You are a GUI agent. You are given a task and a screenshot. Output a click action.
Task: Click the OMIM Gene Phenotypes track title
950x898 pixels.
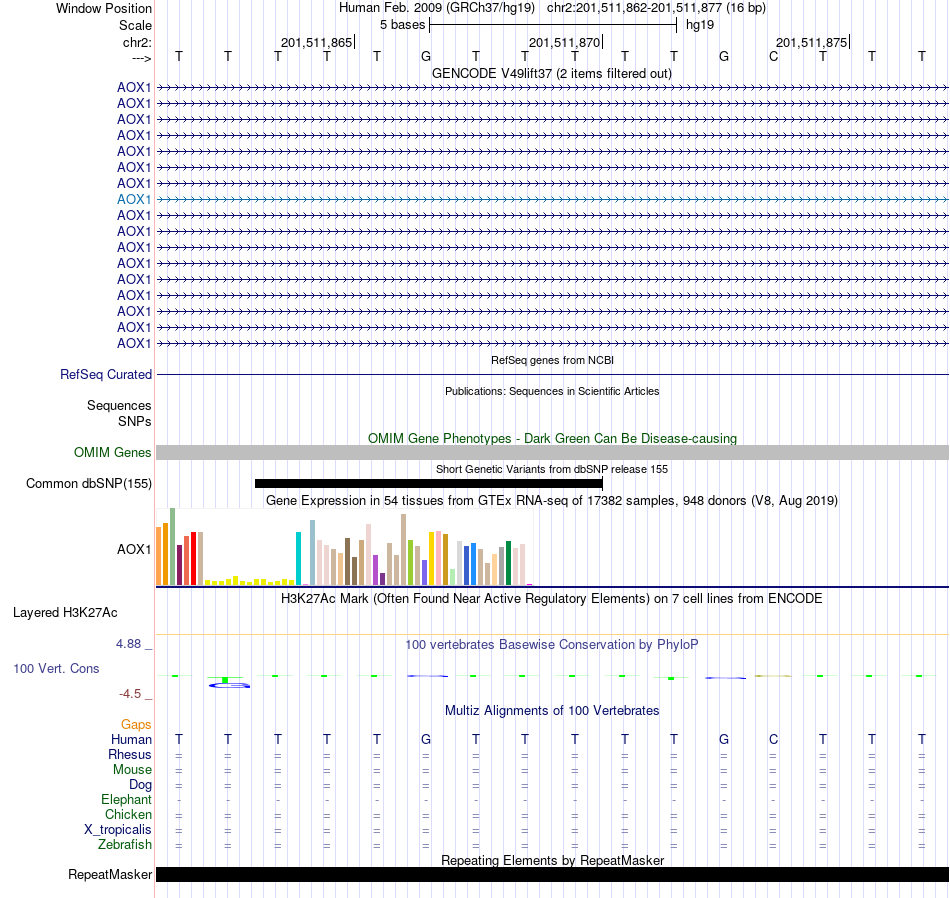coord(553,439)
